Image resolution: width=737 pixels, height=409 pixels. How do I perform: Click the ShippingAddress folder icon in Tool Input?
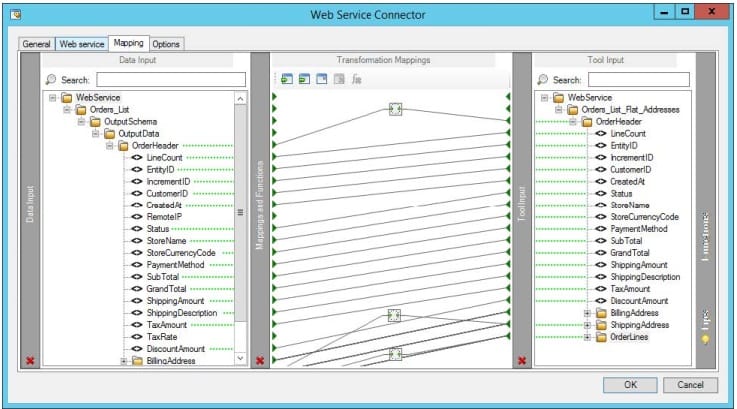[601, 325]
